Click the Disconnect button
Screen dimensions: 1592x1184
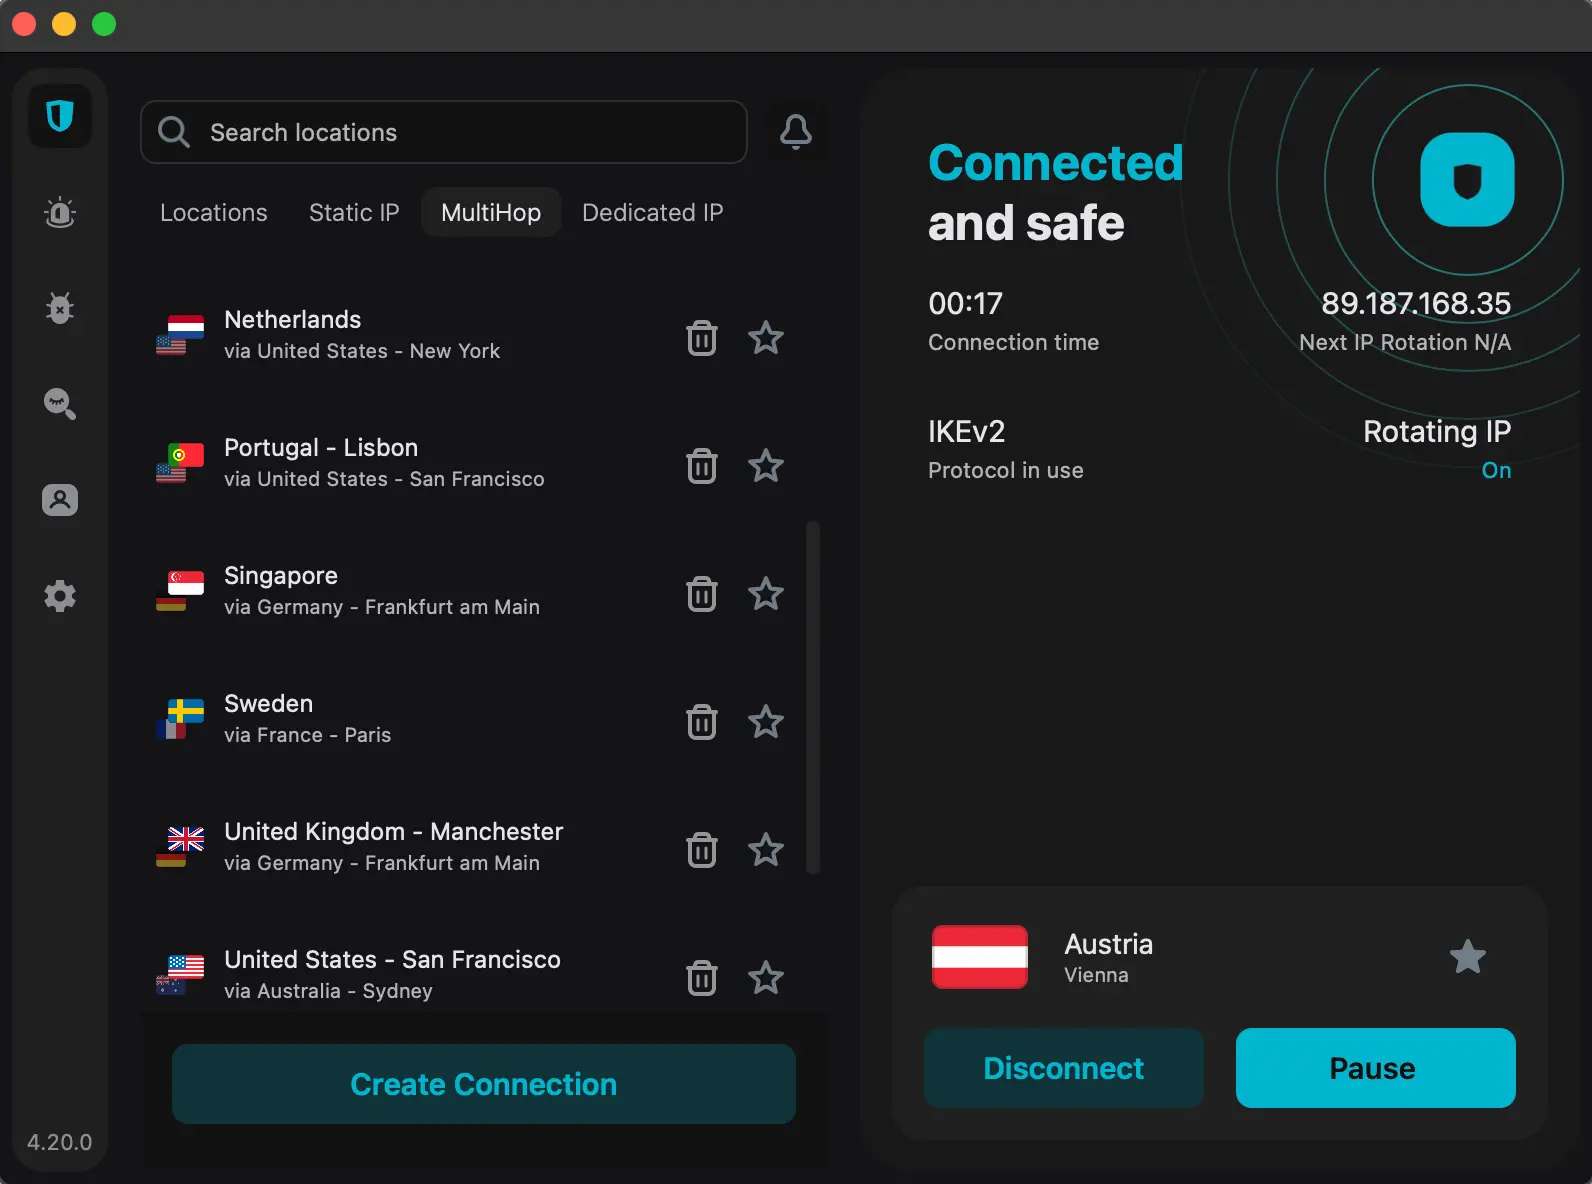tap(1063, 1068)
